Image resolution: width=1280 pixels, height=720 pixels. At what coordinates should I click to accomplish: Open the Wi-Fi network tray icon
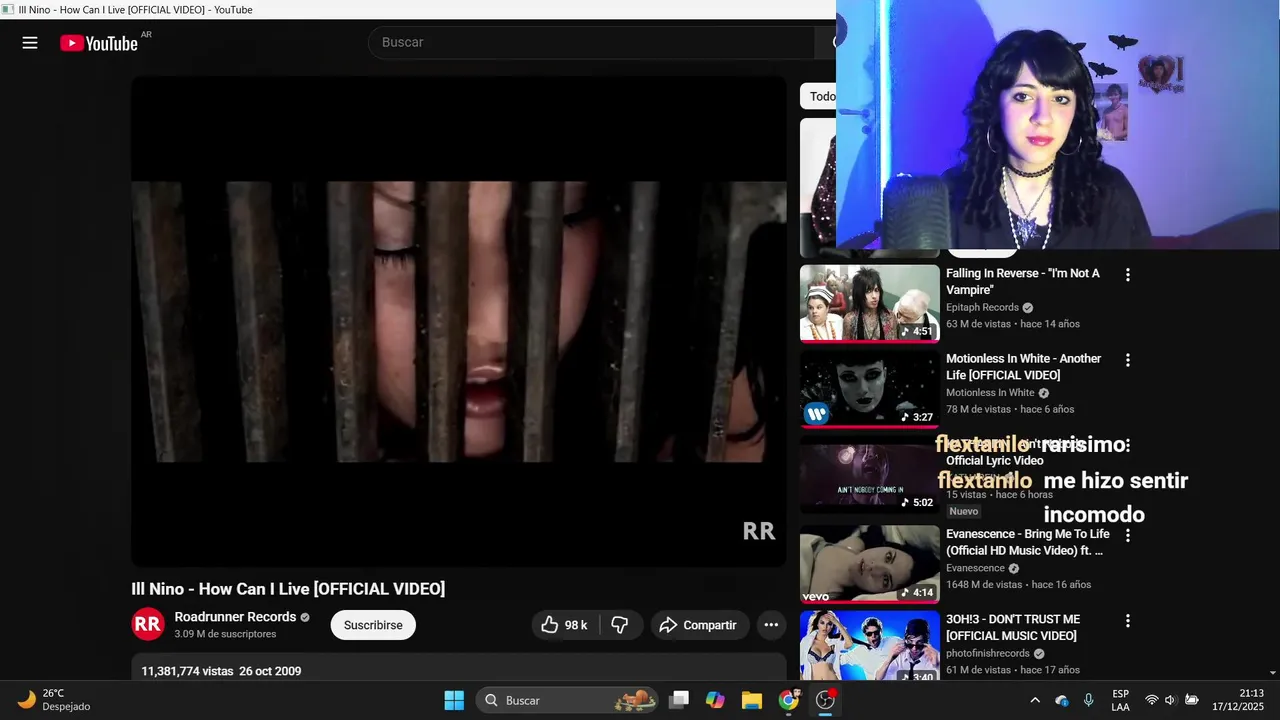1152,700
